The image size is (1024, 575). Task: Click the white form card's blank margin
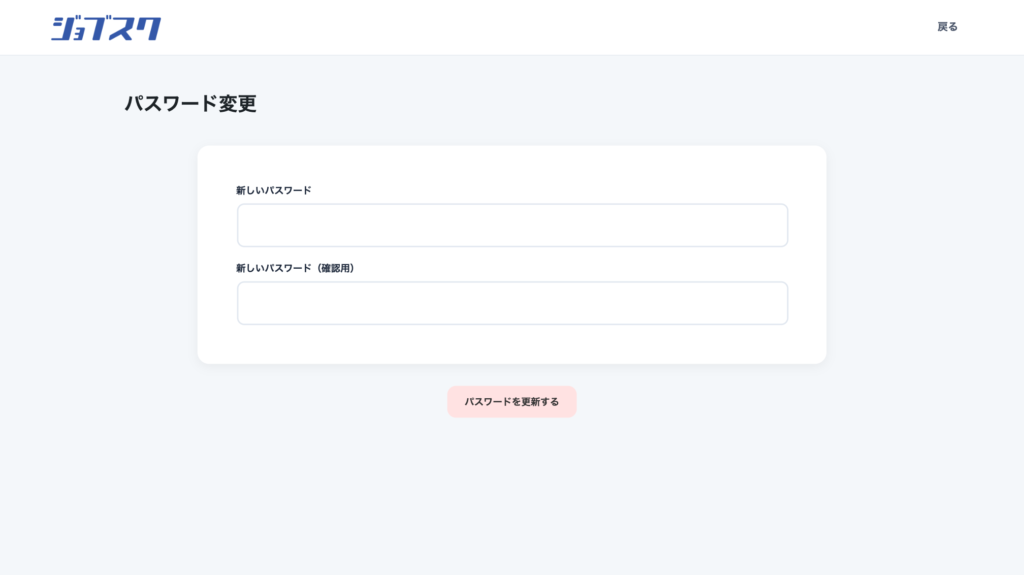tap(512, 347)
